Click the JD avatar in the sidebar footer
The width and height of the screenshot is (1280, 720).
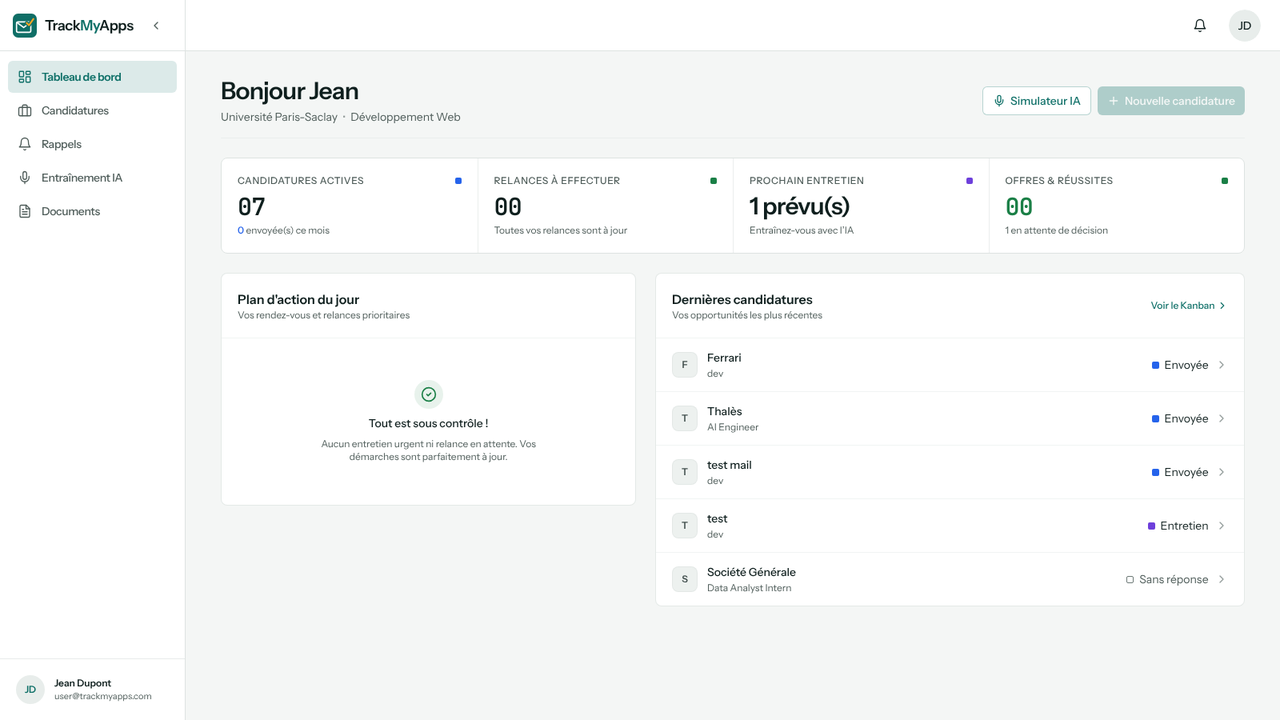coord(30,690)
